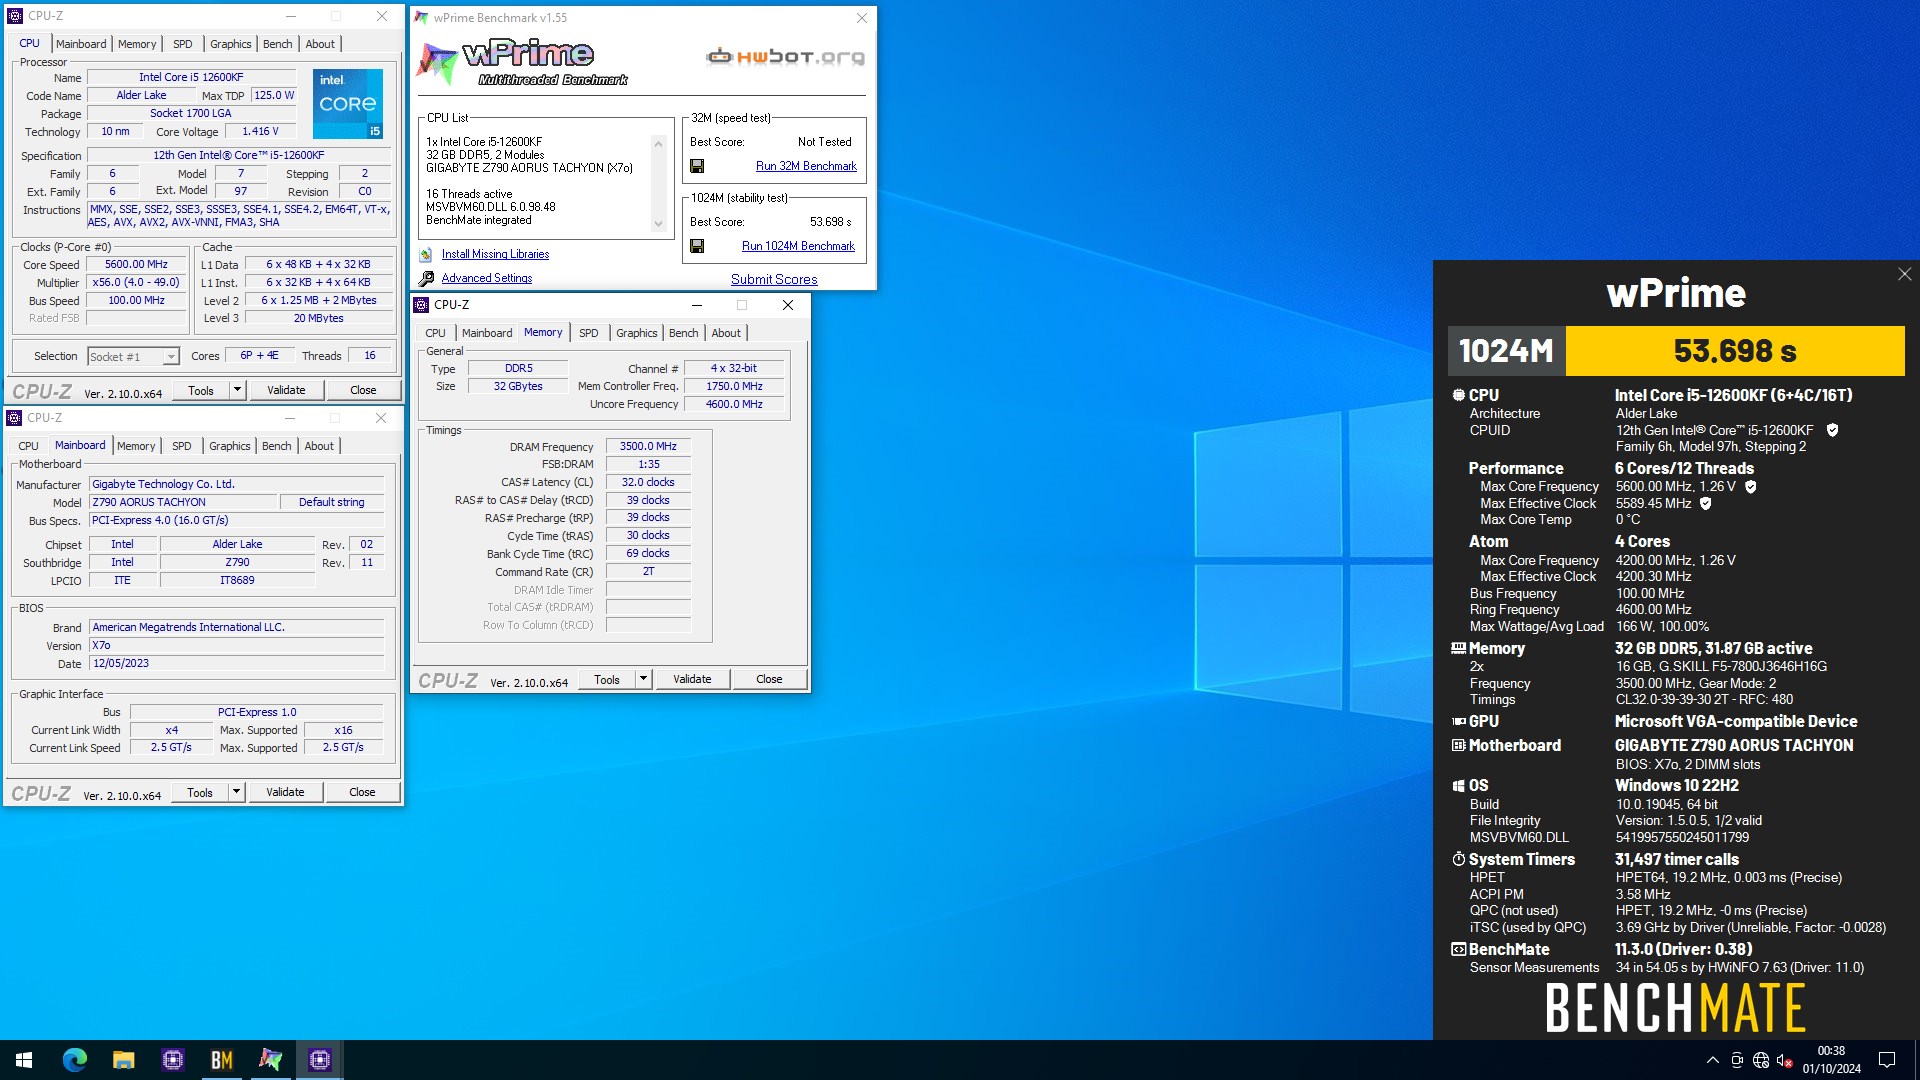Click the wPrime title bar icon

(421, 18)
